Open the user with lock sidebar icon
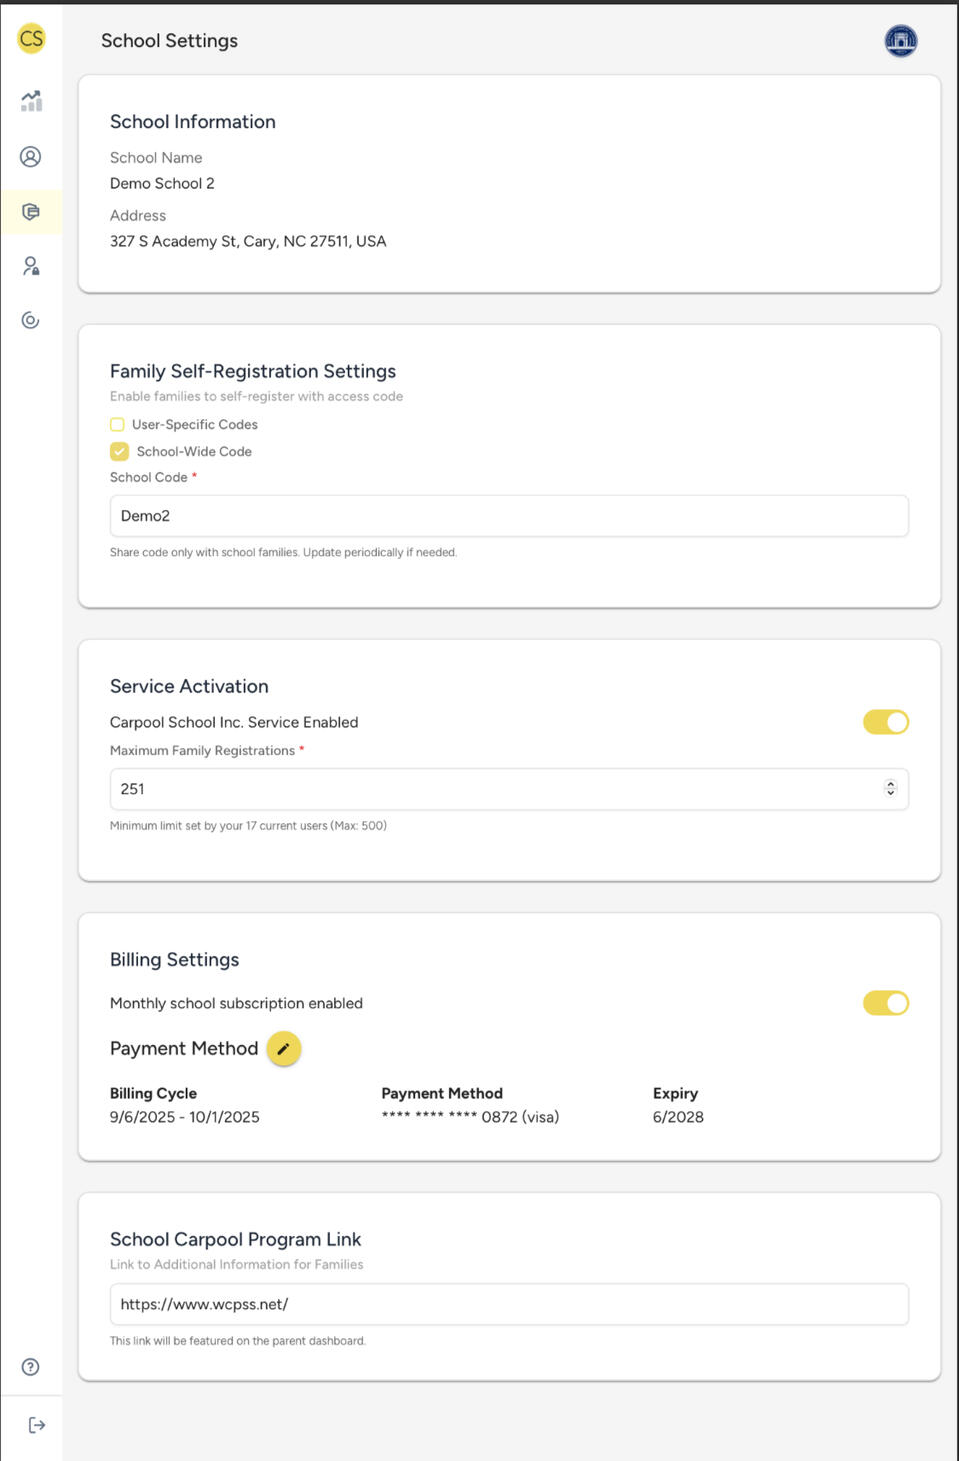Image resolution: width=959 pixels, height=1461 pixels. [31, 266]
